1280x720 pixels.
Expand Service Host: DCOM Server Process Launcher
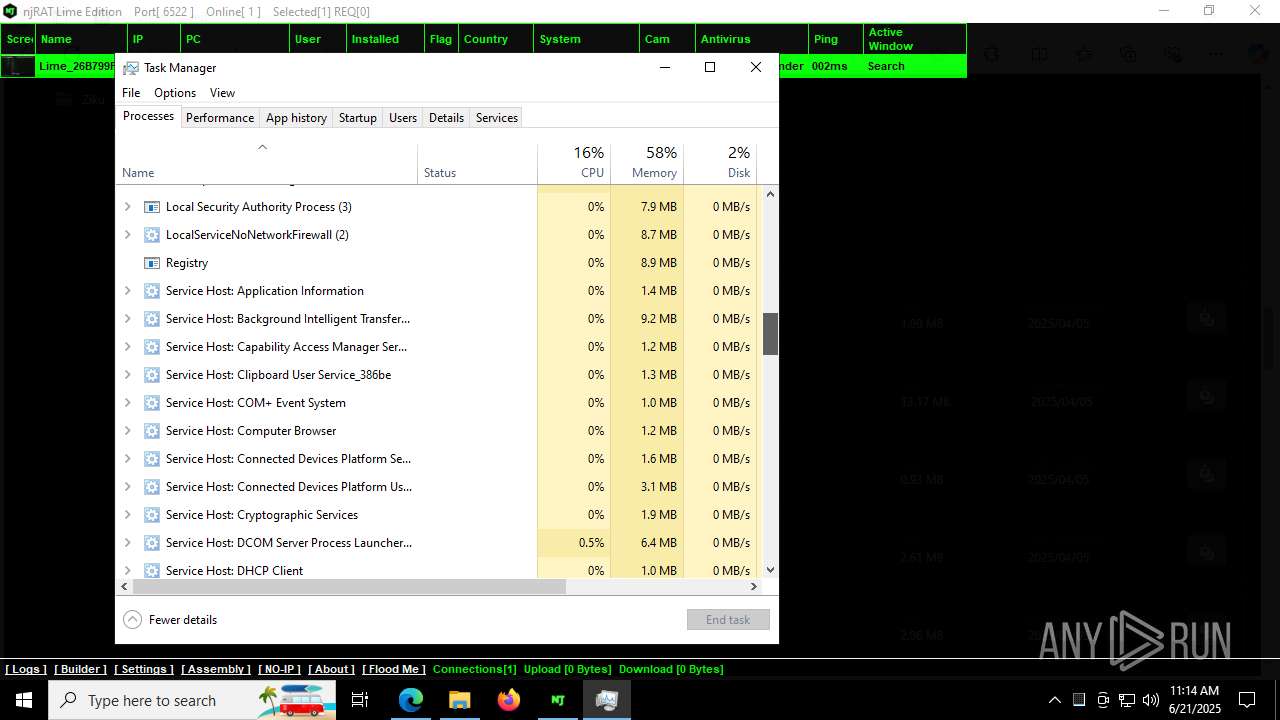click(127, 543)
